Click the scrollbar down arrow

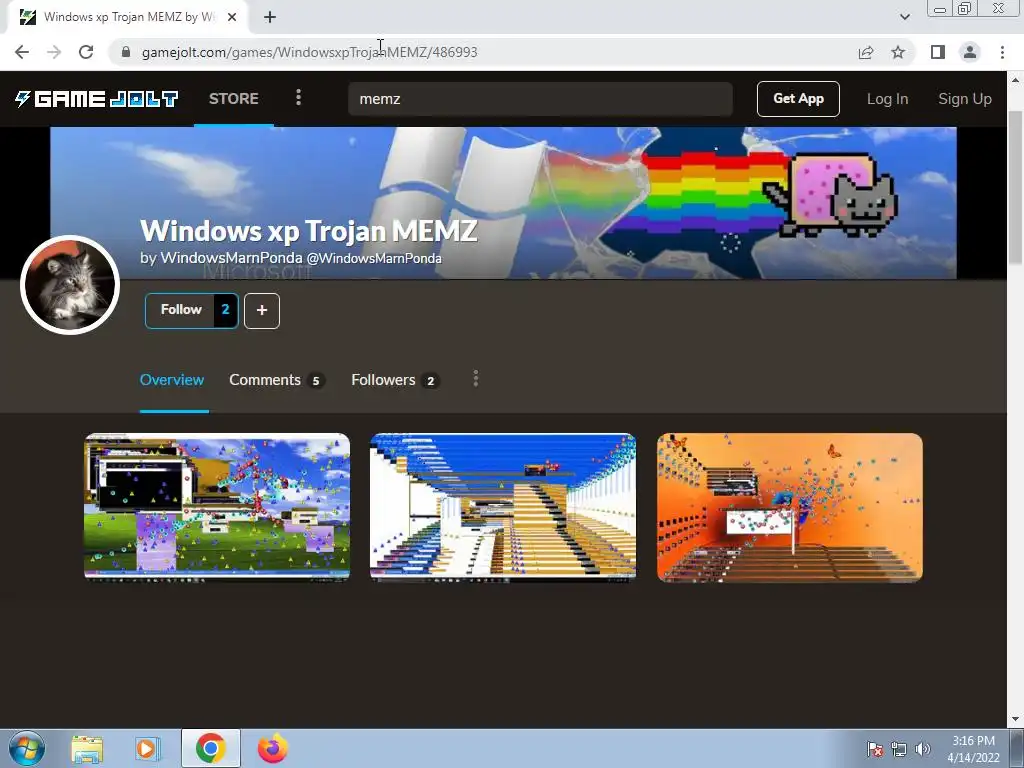click(x=1015, y=719)
